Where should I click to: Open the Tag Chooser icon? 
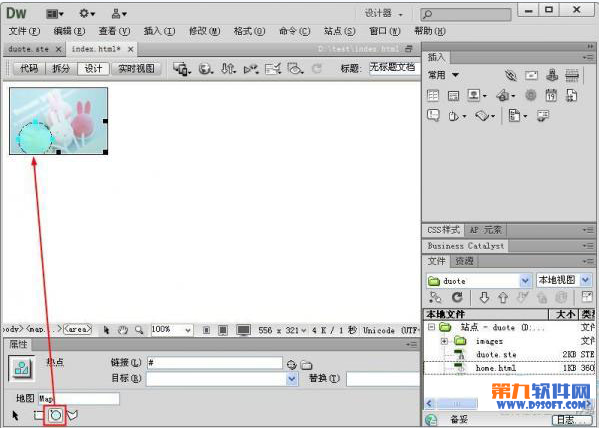point(543,115)
